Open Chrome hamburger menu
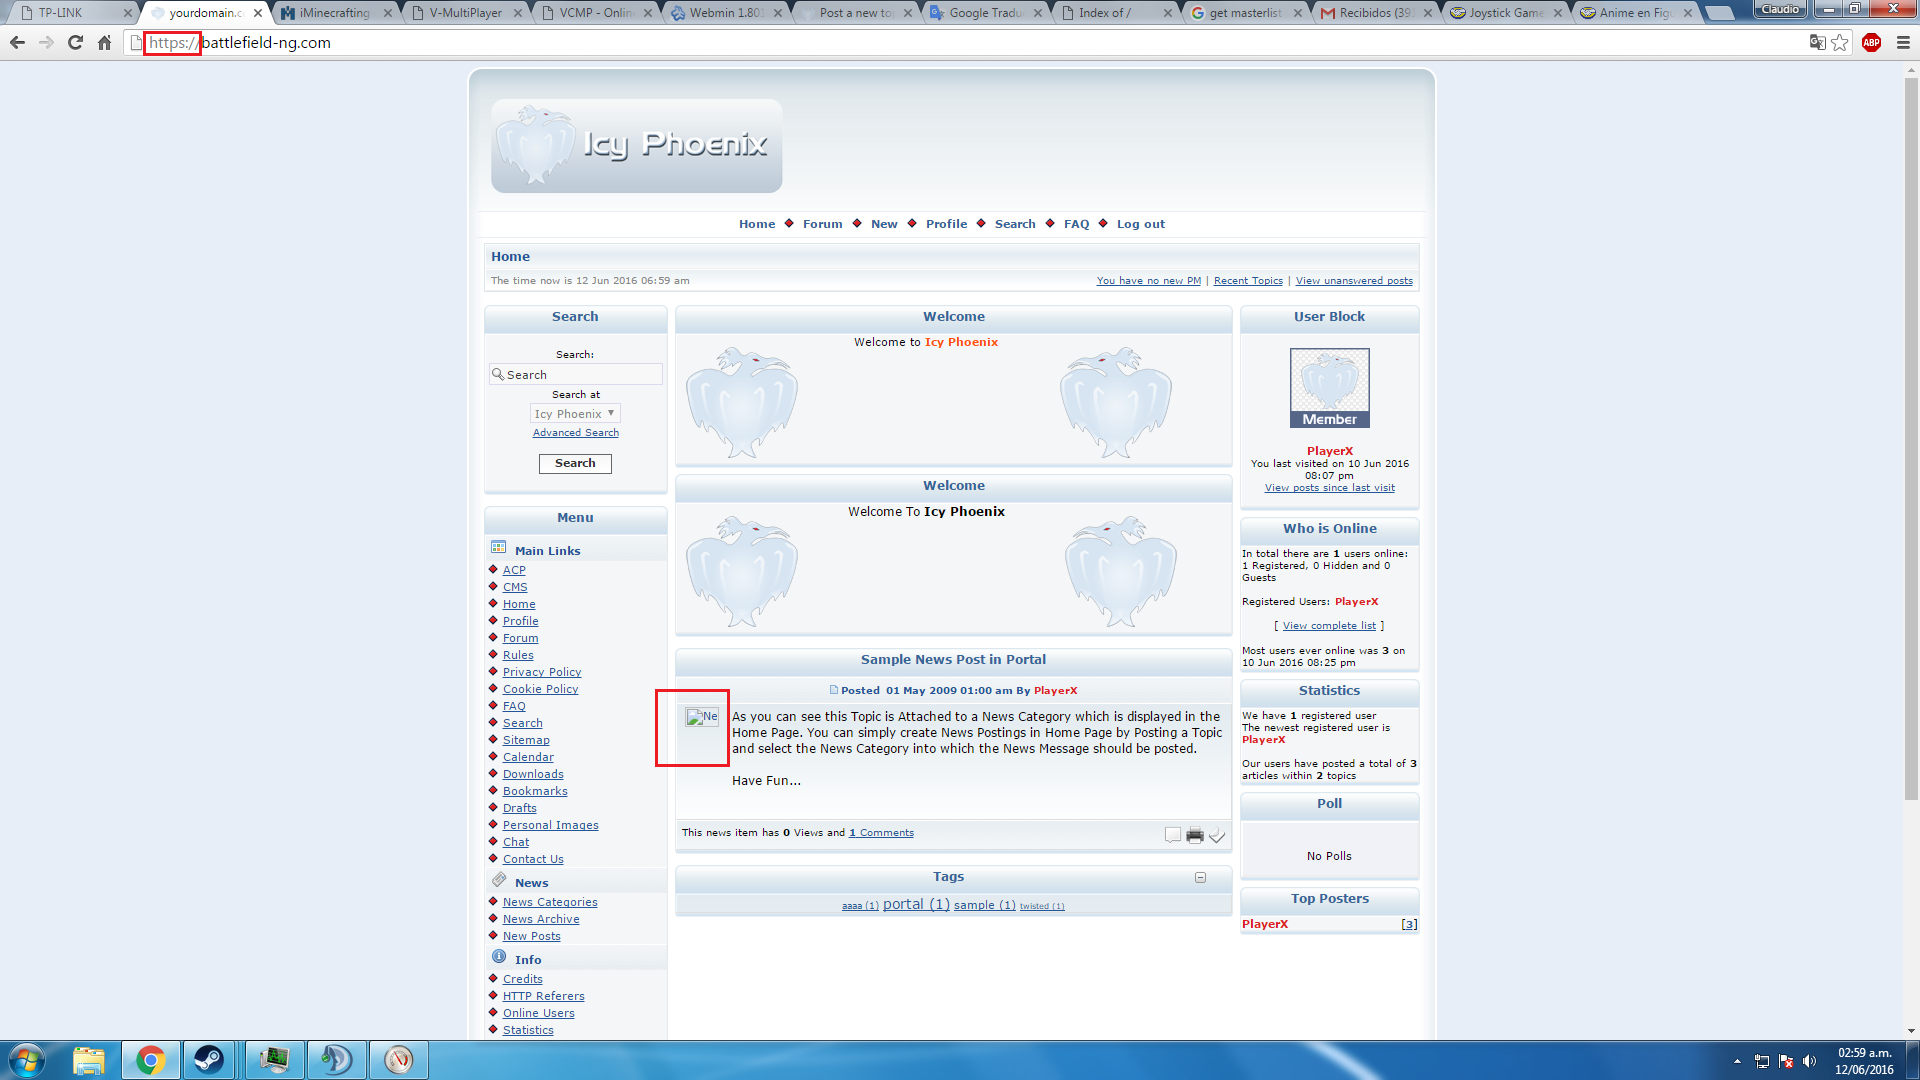1920x1080 pixels. click(1903, 43)
